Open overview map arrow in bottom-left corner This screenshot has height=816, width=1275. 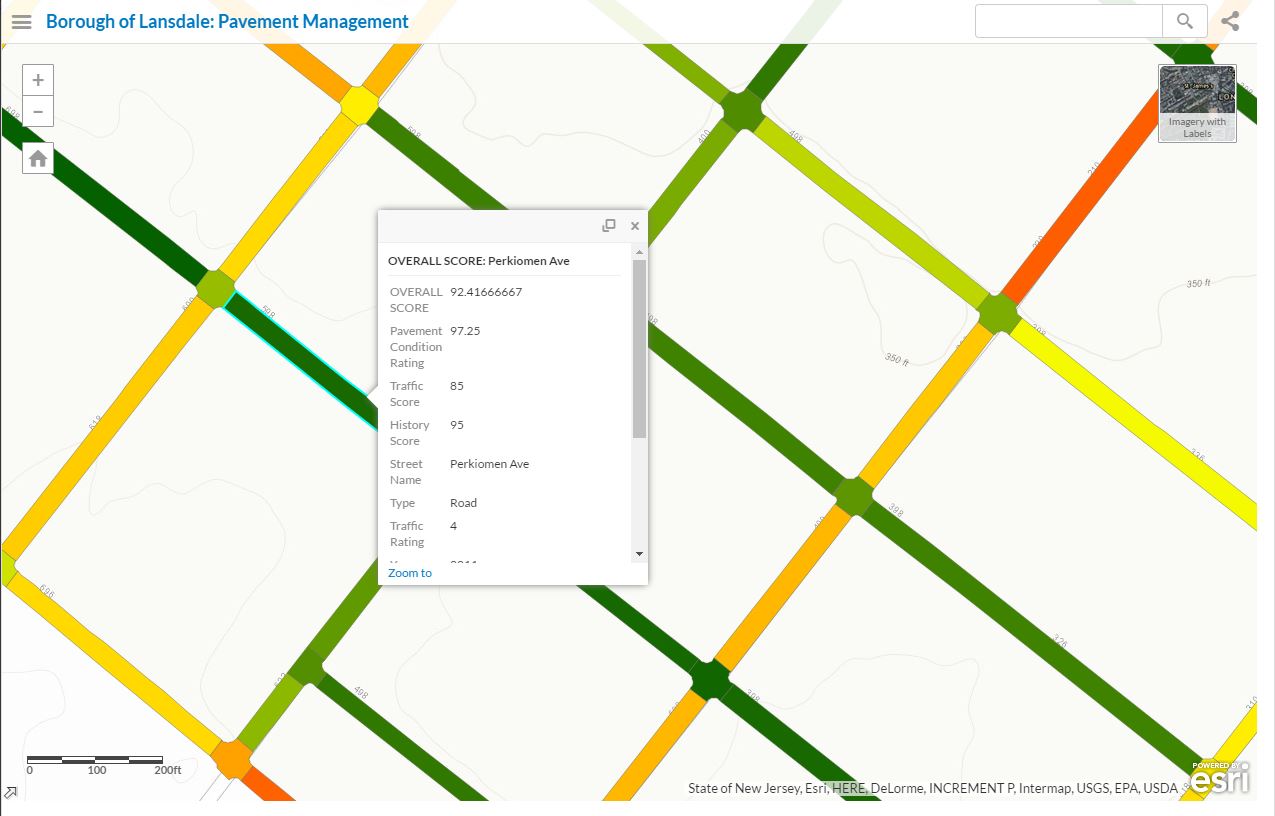click(10, 793)
